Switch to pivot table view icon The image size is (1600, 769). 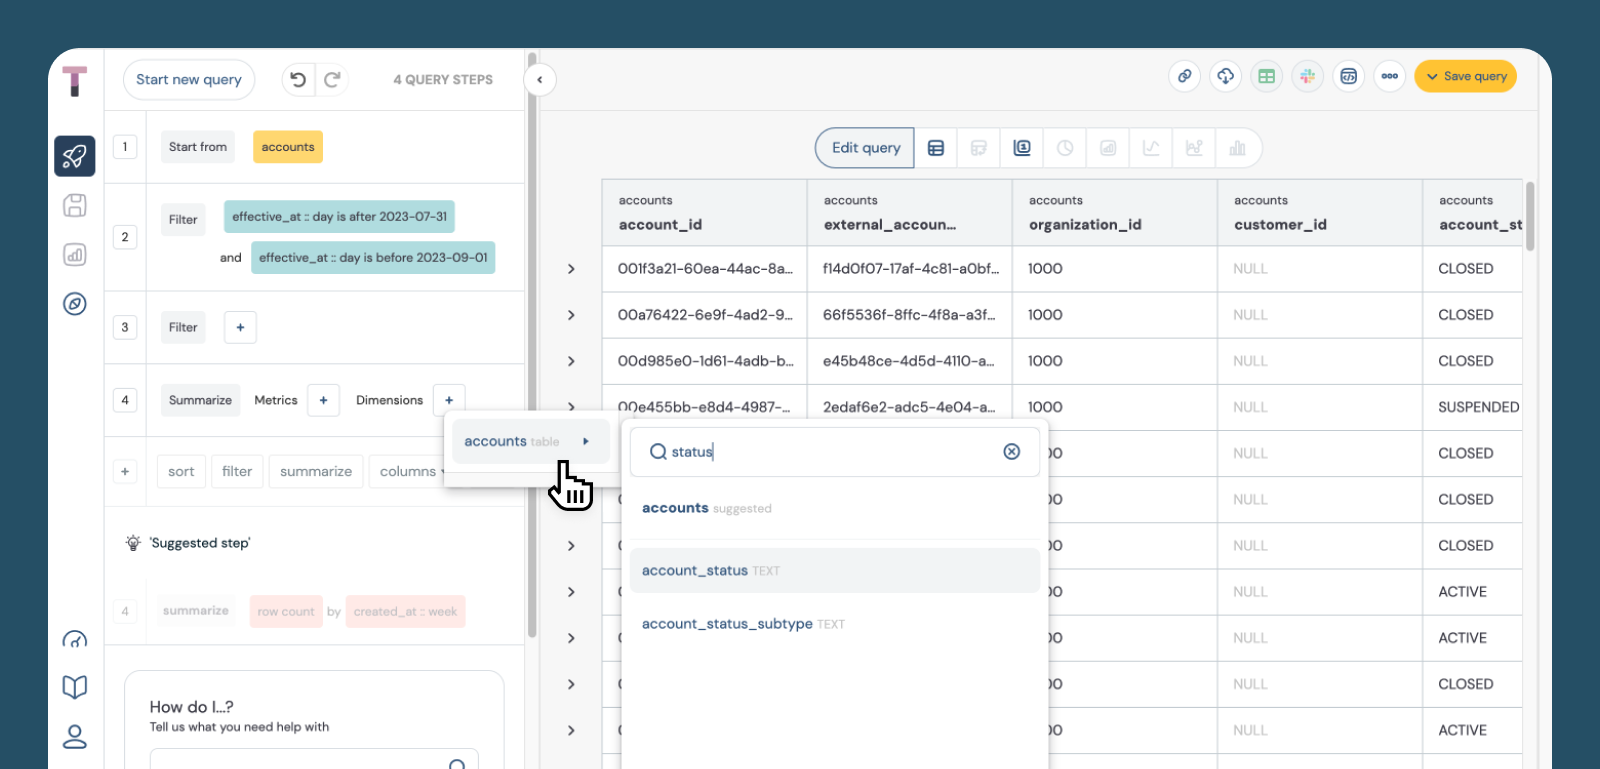[979, 148]
